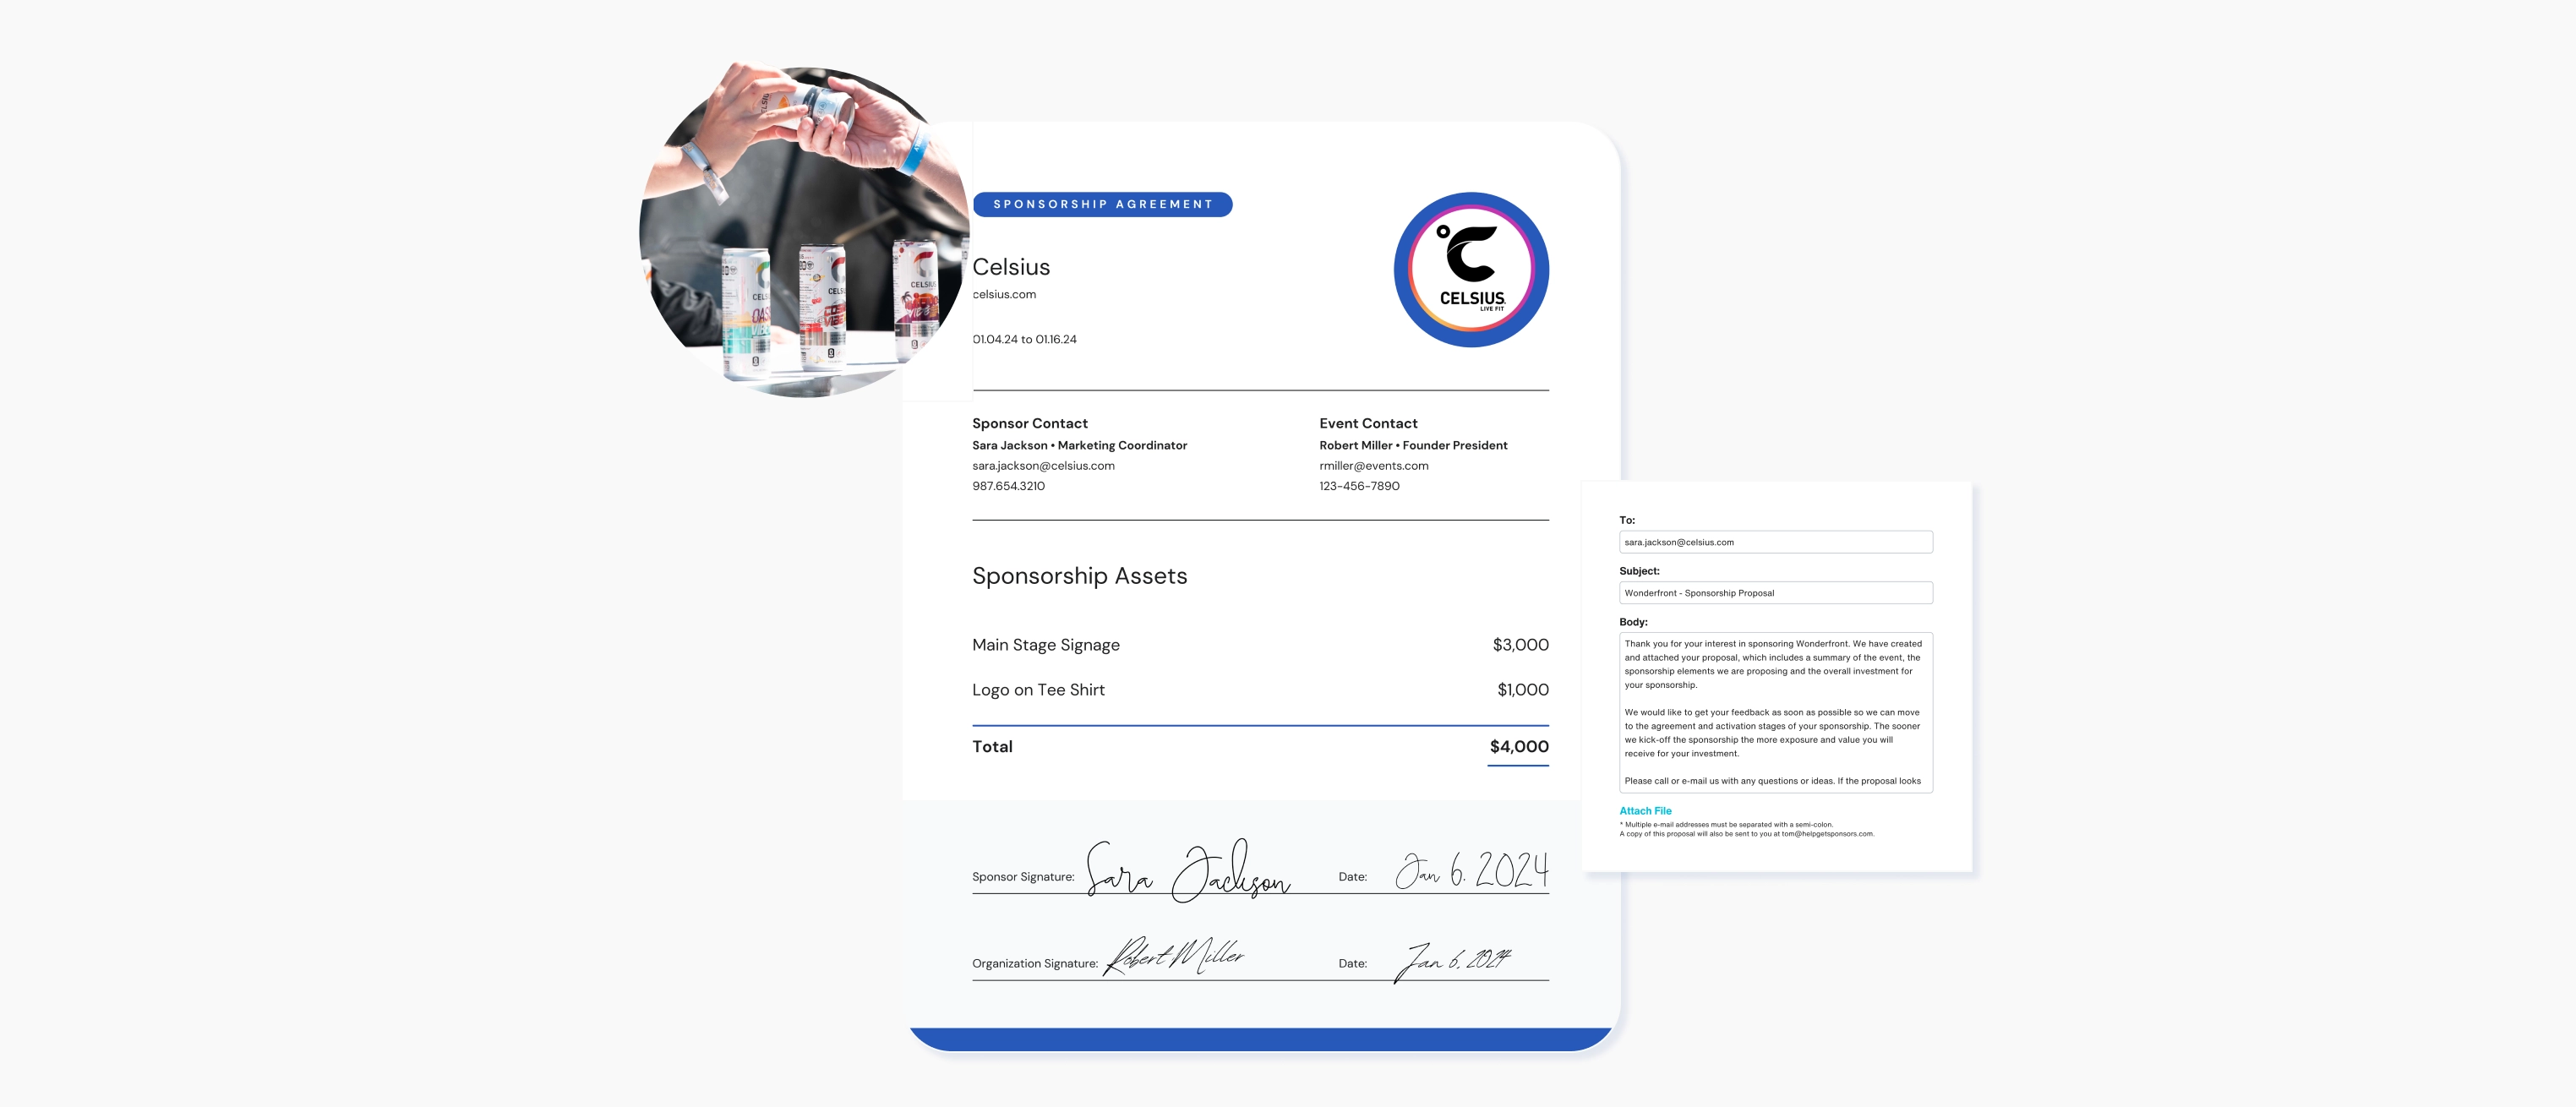This screenshot has width=2576, height=1107.
Task: Select the SPONSORSHIP AGREEMENT badge
Action: point(1102,203)
